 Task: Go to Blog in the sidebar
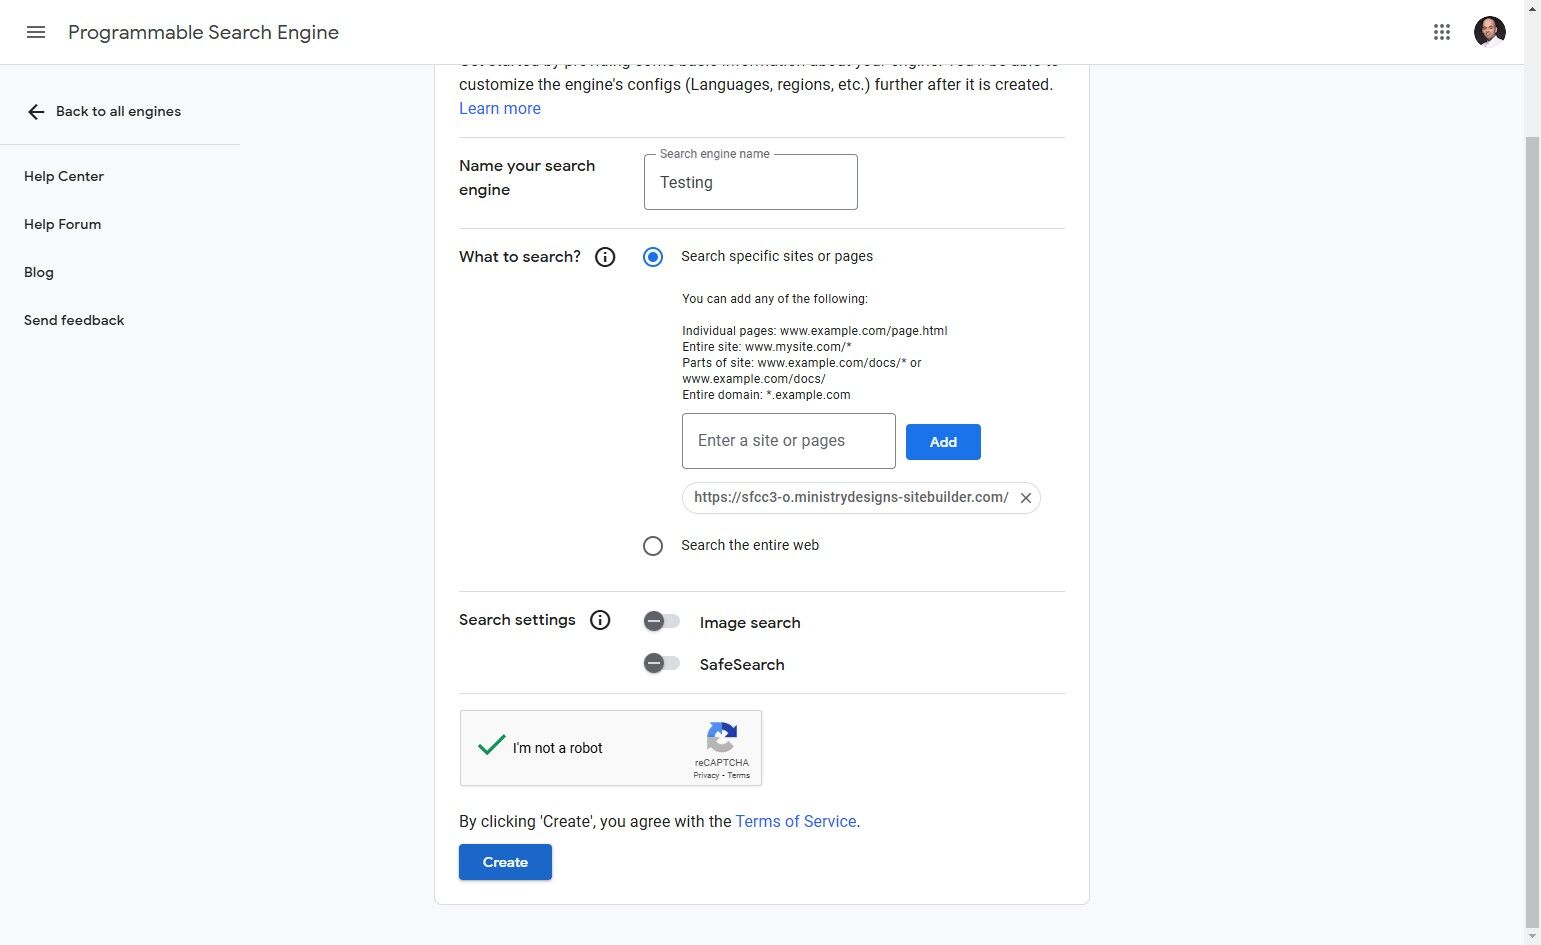point(39,272)
